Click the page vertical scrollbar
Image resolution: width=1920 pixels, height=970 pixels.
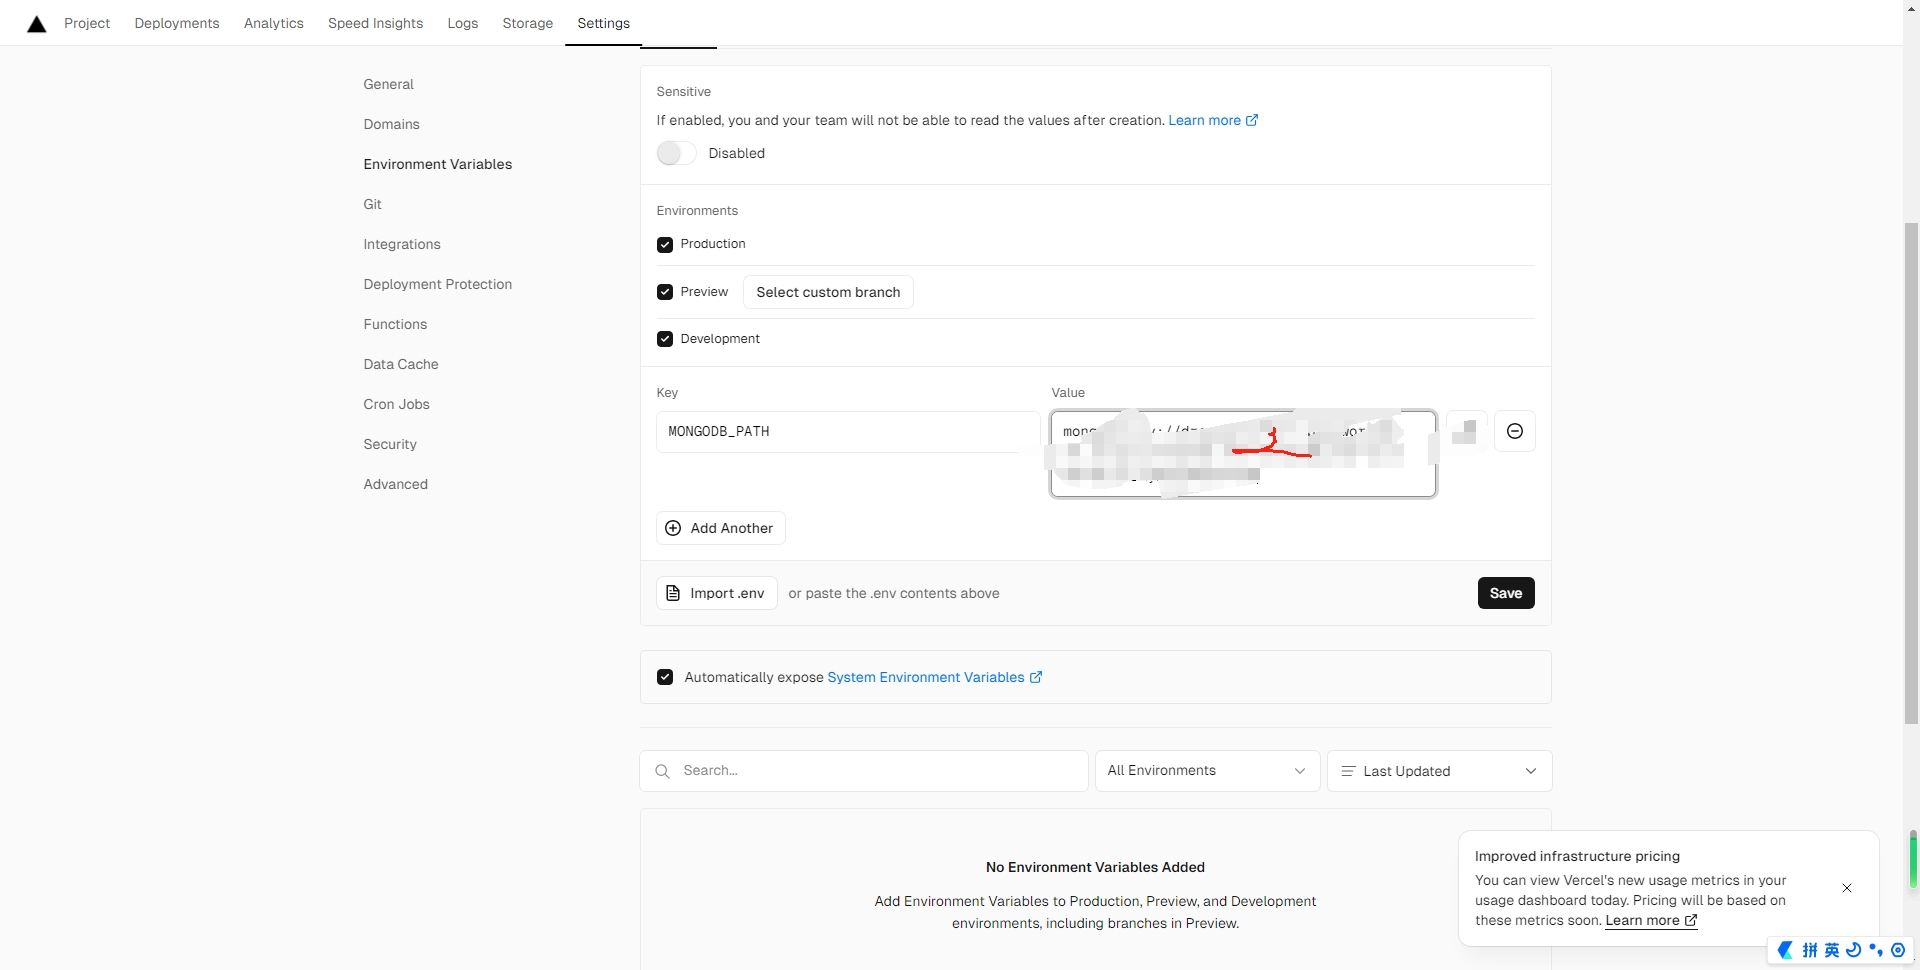[x=1911, y=470]
